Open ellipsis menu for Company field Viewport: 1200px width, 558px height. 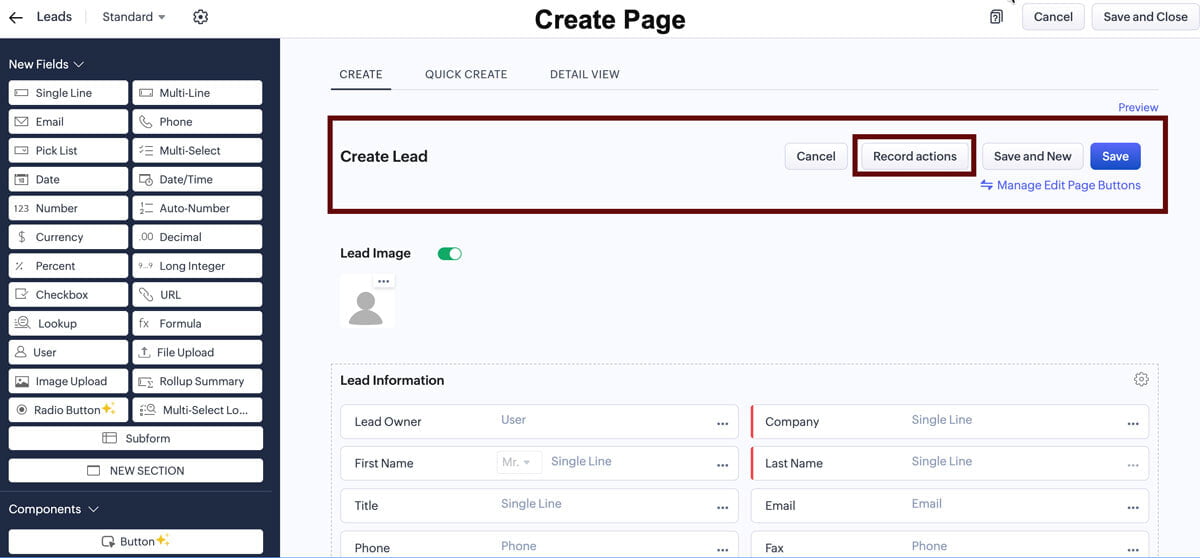(x=1133, y=423)
